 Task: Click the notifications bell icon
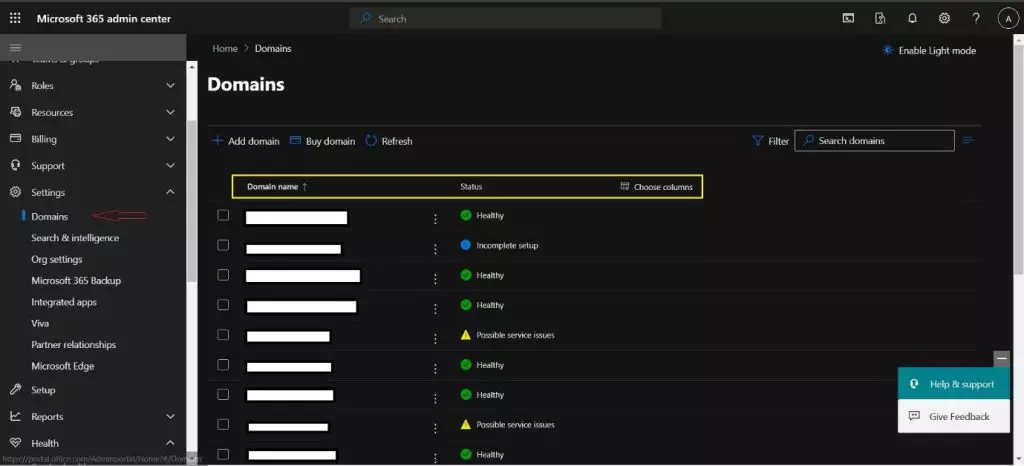point(912,18)
